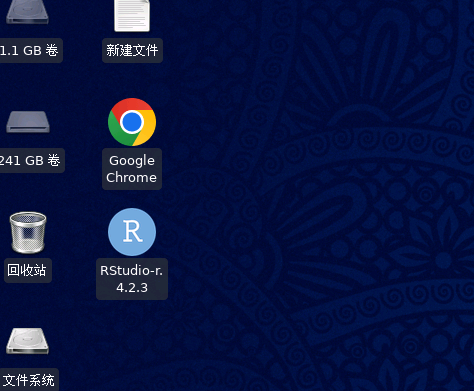Click the '241 GB 卷' label text

[x=30, y=160]
